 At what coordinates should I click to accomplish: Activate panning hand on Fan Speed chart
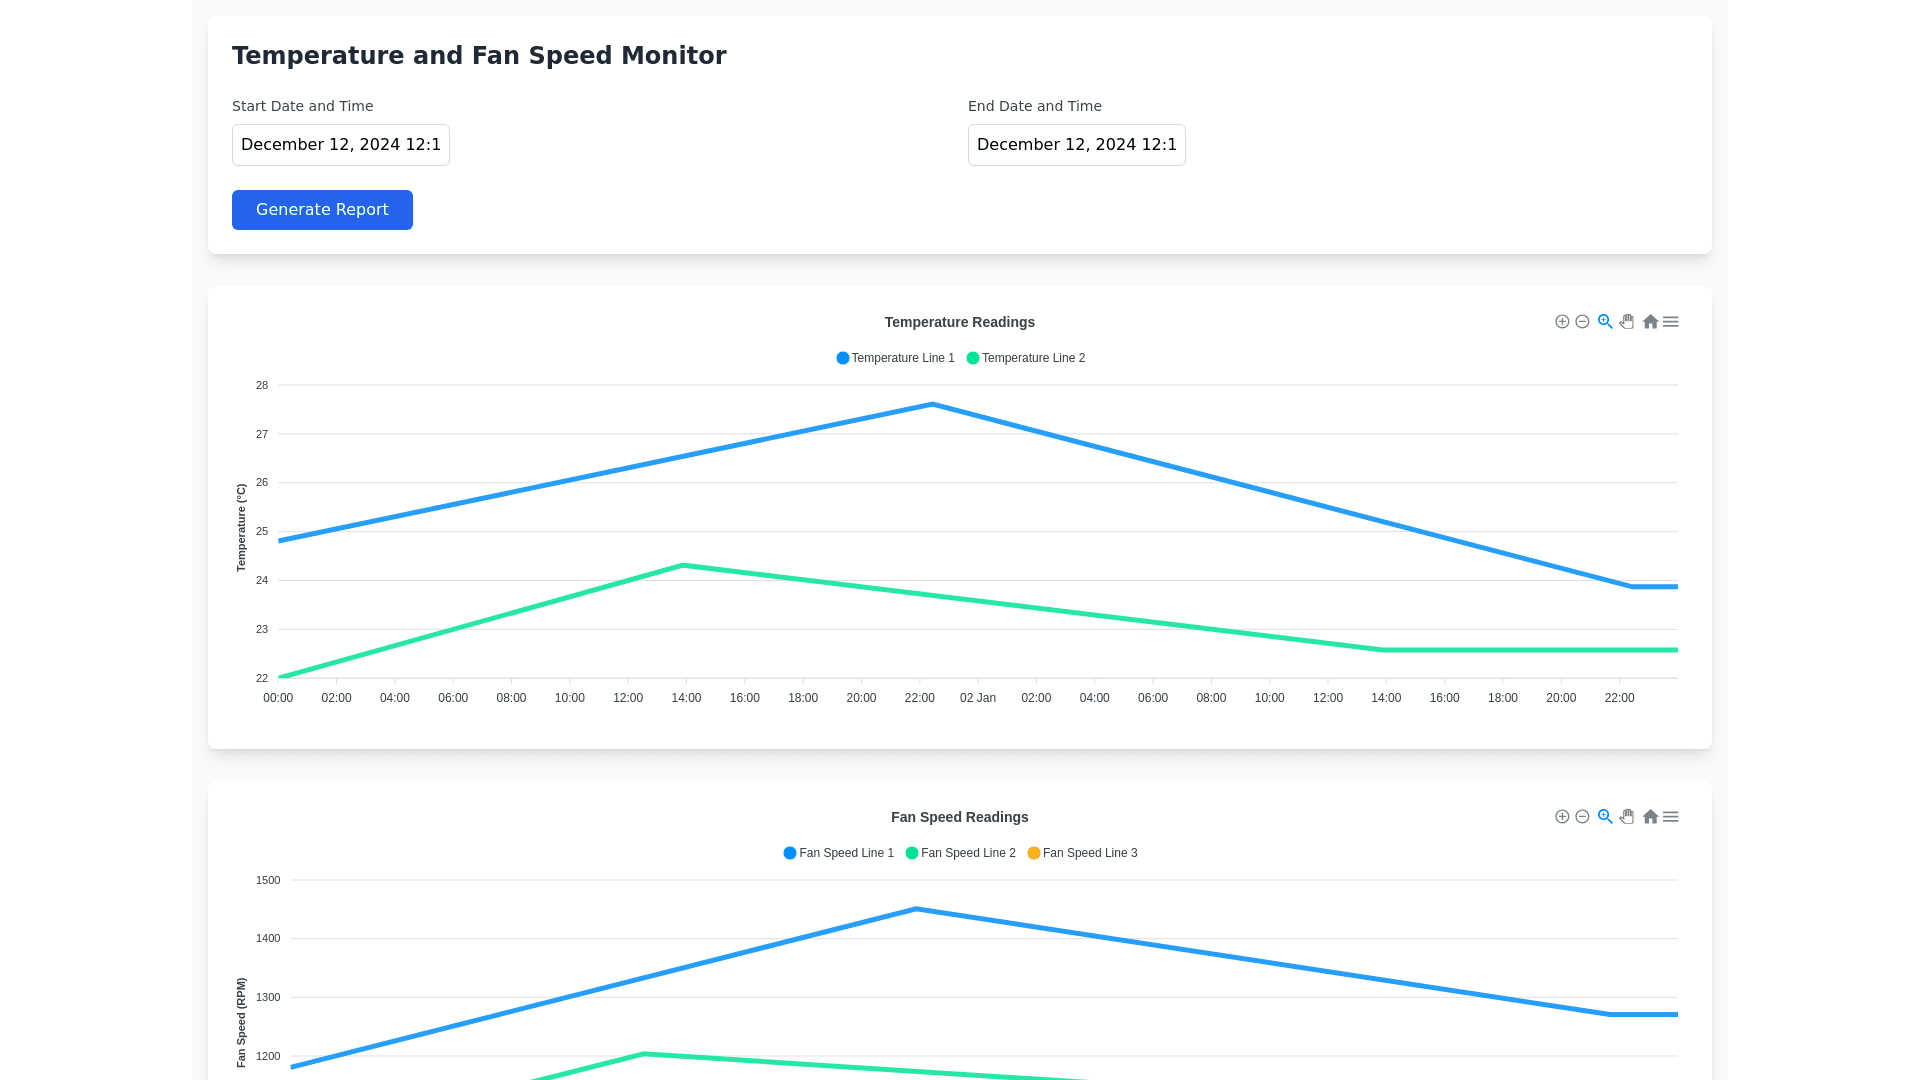1627,816
